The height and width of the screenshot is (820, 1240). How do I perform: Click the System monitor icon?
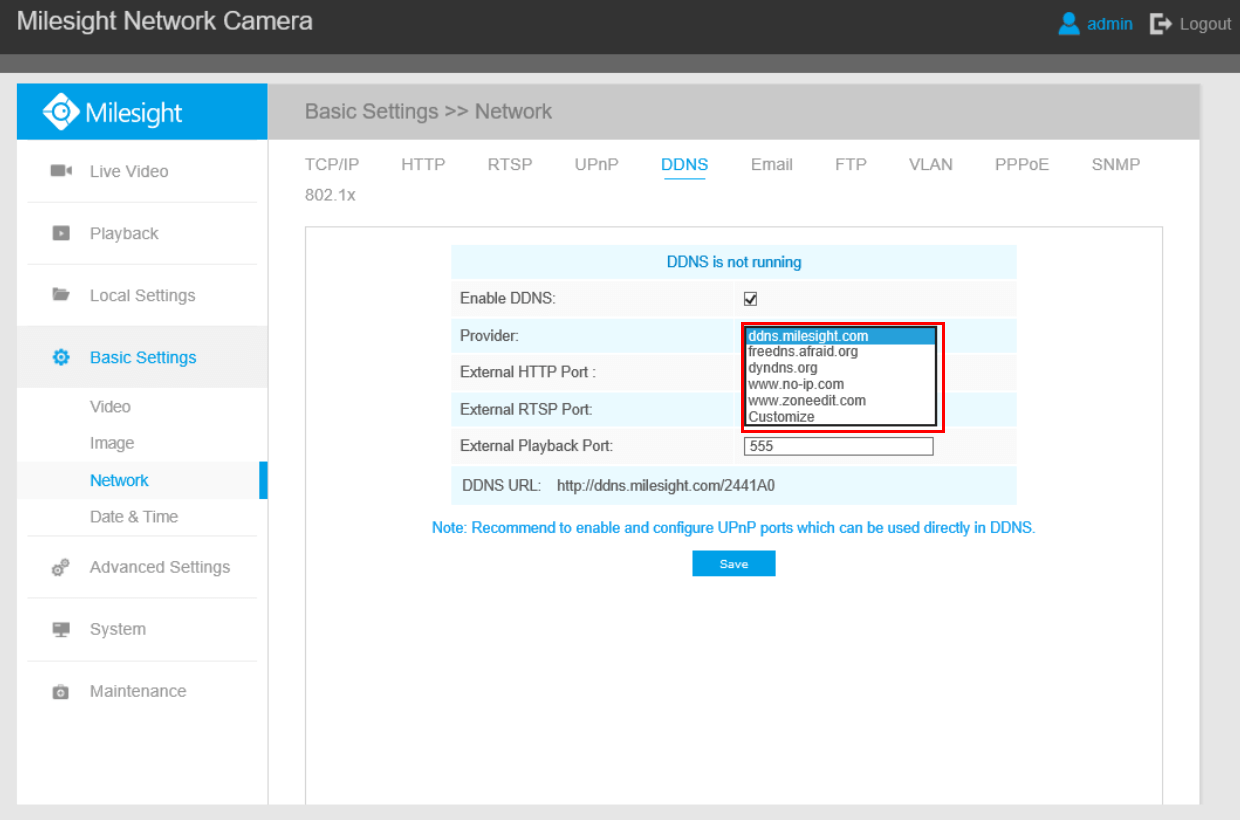pos(61,629)
